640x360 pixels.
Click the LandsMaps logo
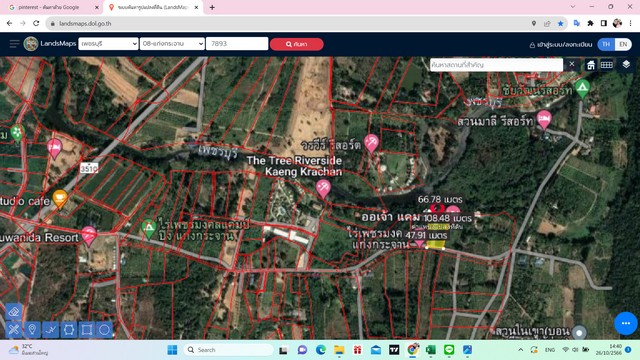click(31, 44)
